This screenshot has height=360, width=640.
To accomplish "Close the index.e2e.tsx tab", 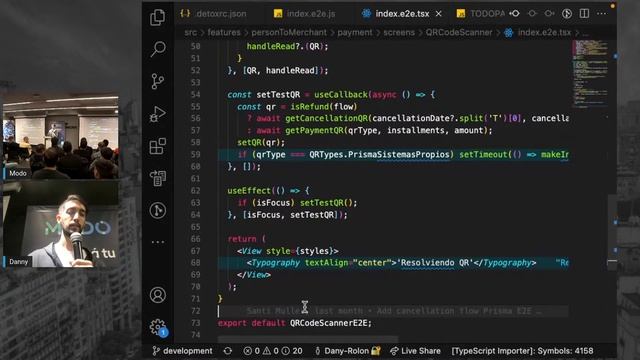I will pyautogui.click(x=439, y=14).
